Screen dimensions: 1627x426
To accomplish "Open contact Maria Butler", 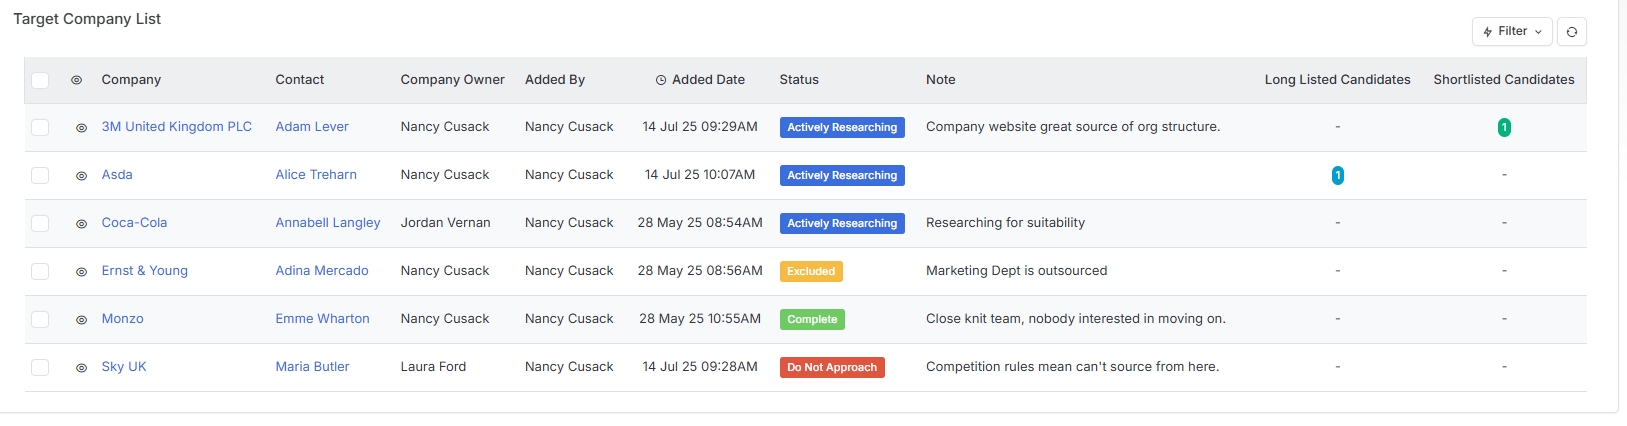I will [x=313, y=367].
